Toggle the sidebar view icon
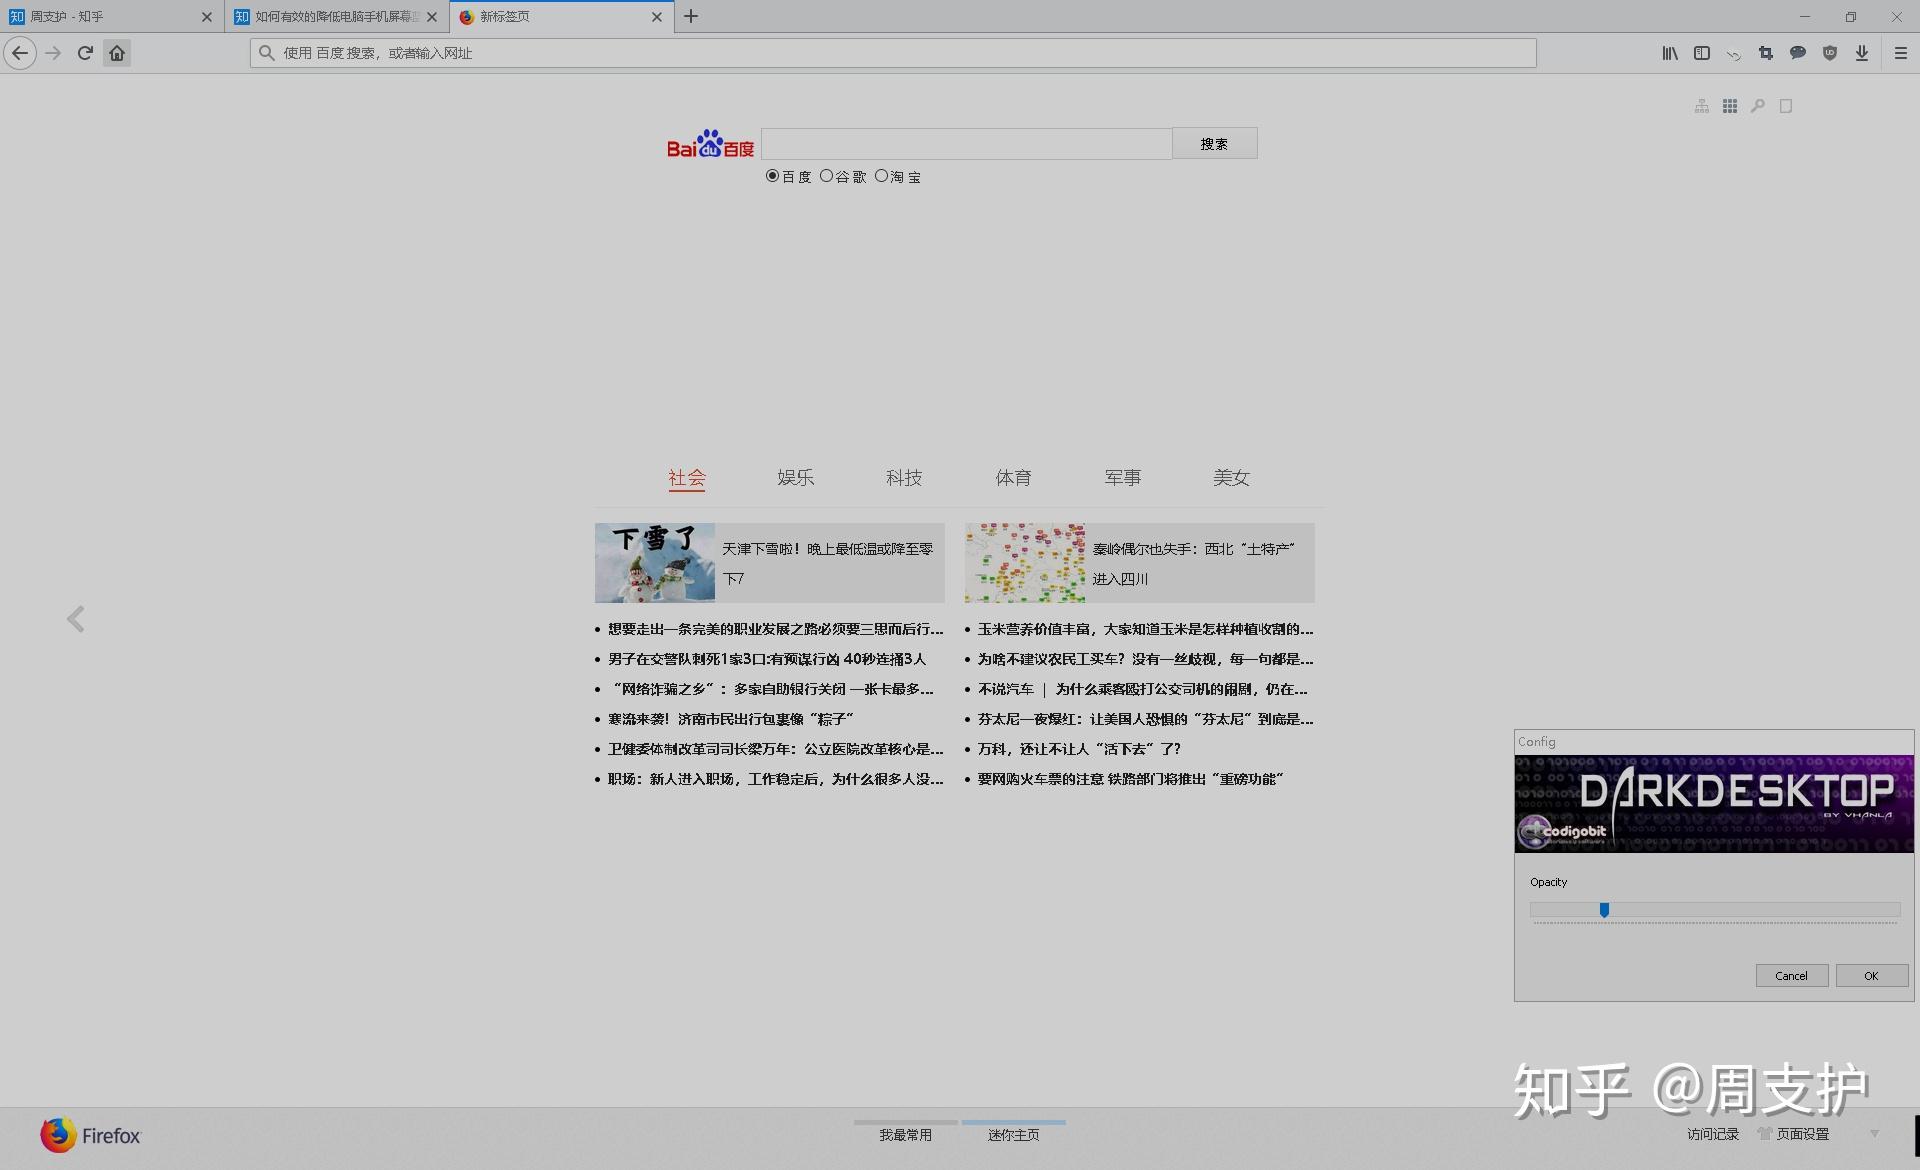This screenshot has width=1920, height=1170. click(x=1702, y=53)
